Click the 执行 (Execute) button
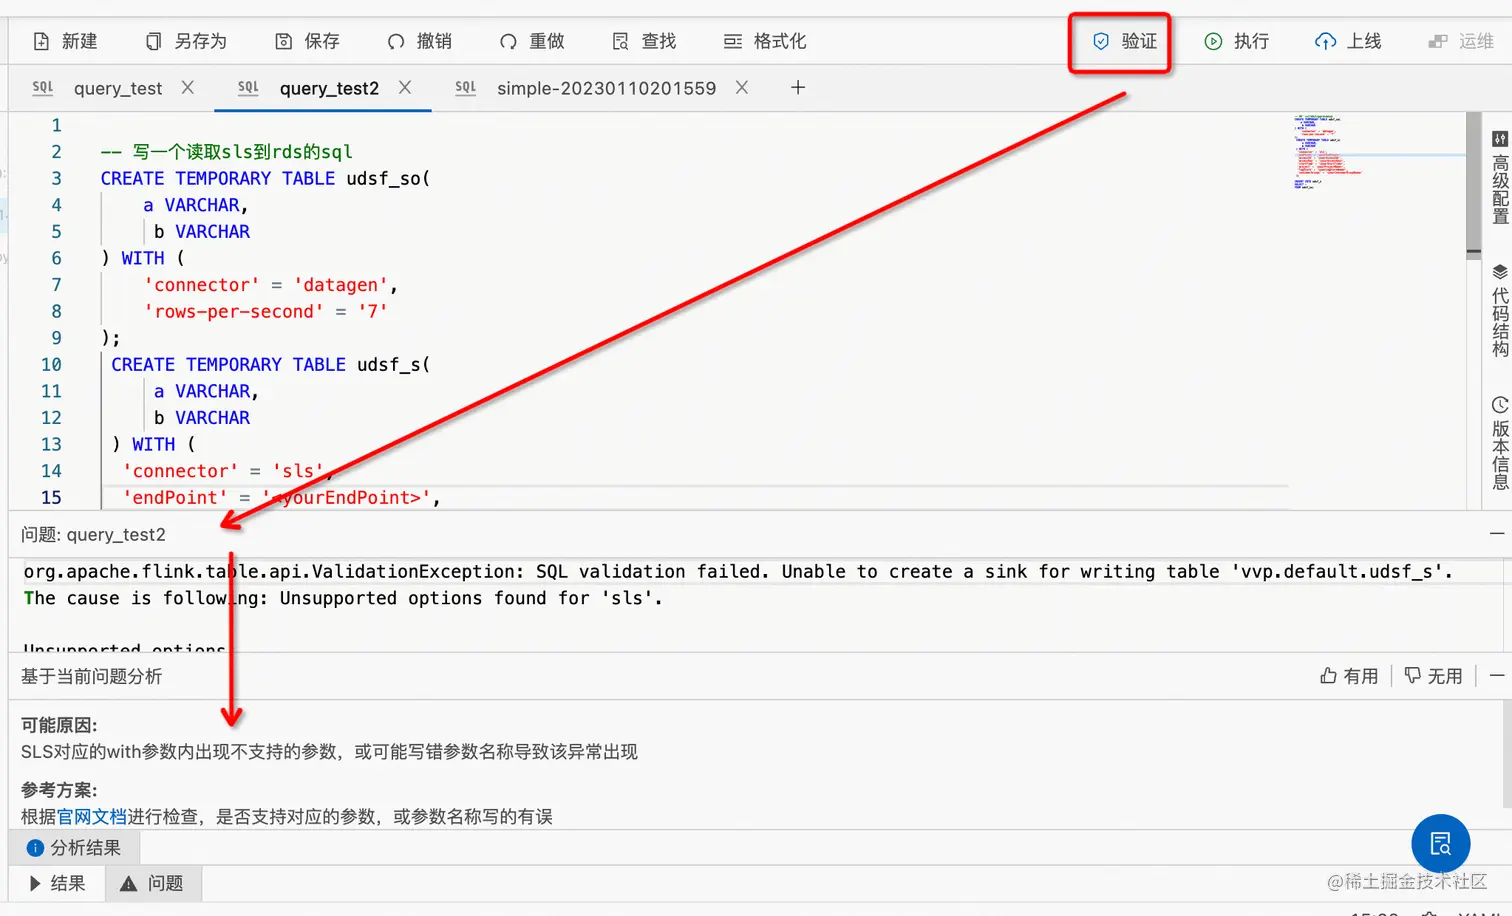Image resolution: width=1512 pixels, height=916 pixels. [x=1236, y=41]
